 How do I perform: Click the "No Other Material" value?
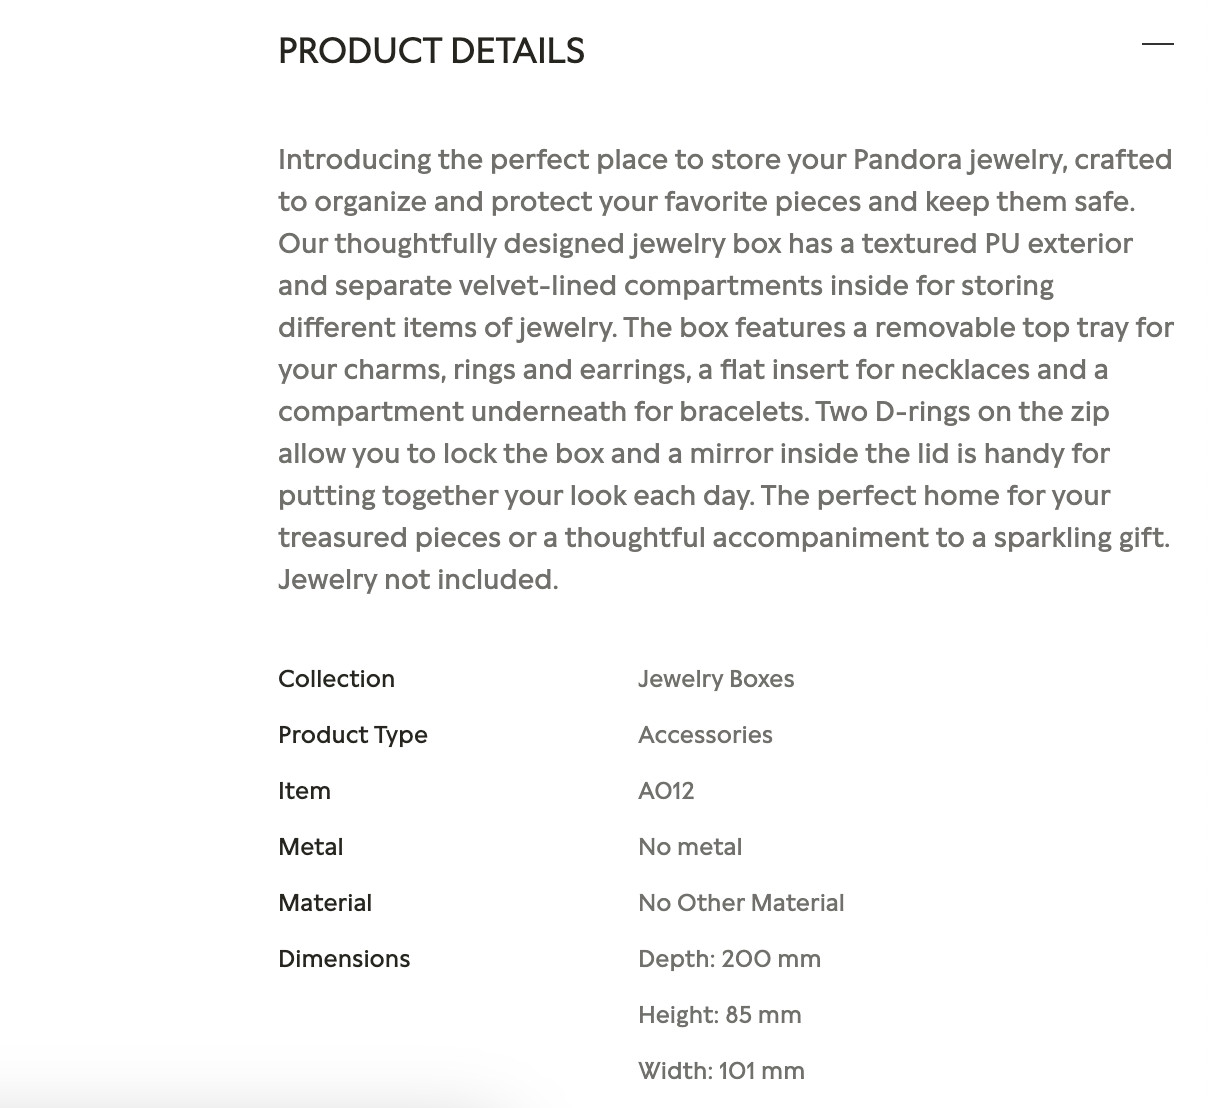[740, 903]
